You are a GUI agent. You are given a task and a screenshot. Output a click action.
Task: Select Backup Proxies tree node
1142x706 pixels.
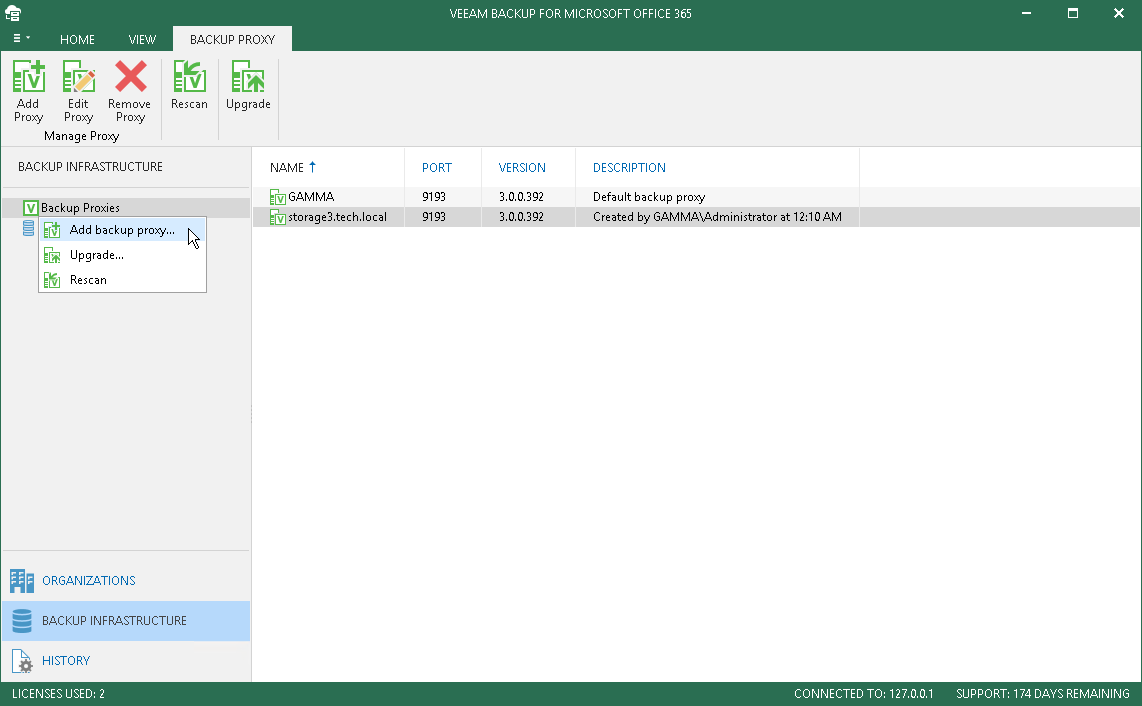click(125, 208)
